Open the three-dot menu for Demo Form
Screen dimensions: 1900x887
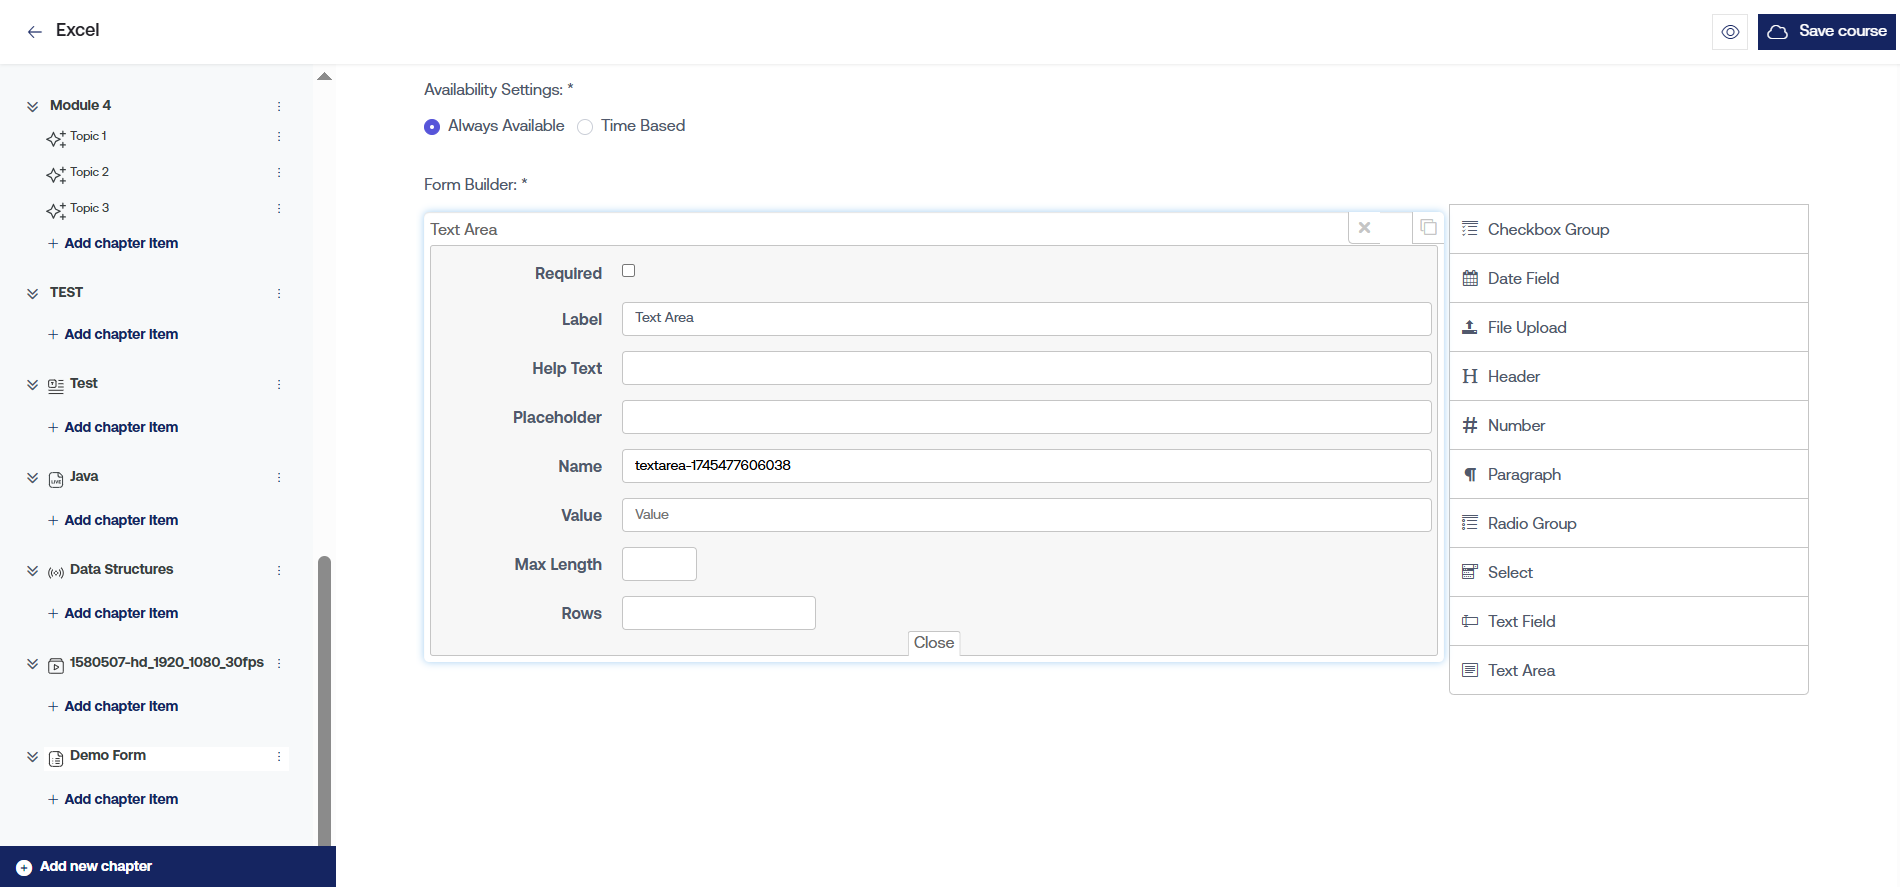279,757
